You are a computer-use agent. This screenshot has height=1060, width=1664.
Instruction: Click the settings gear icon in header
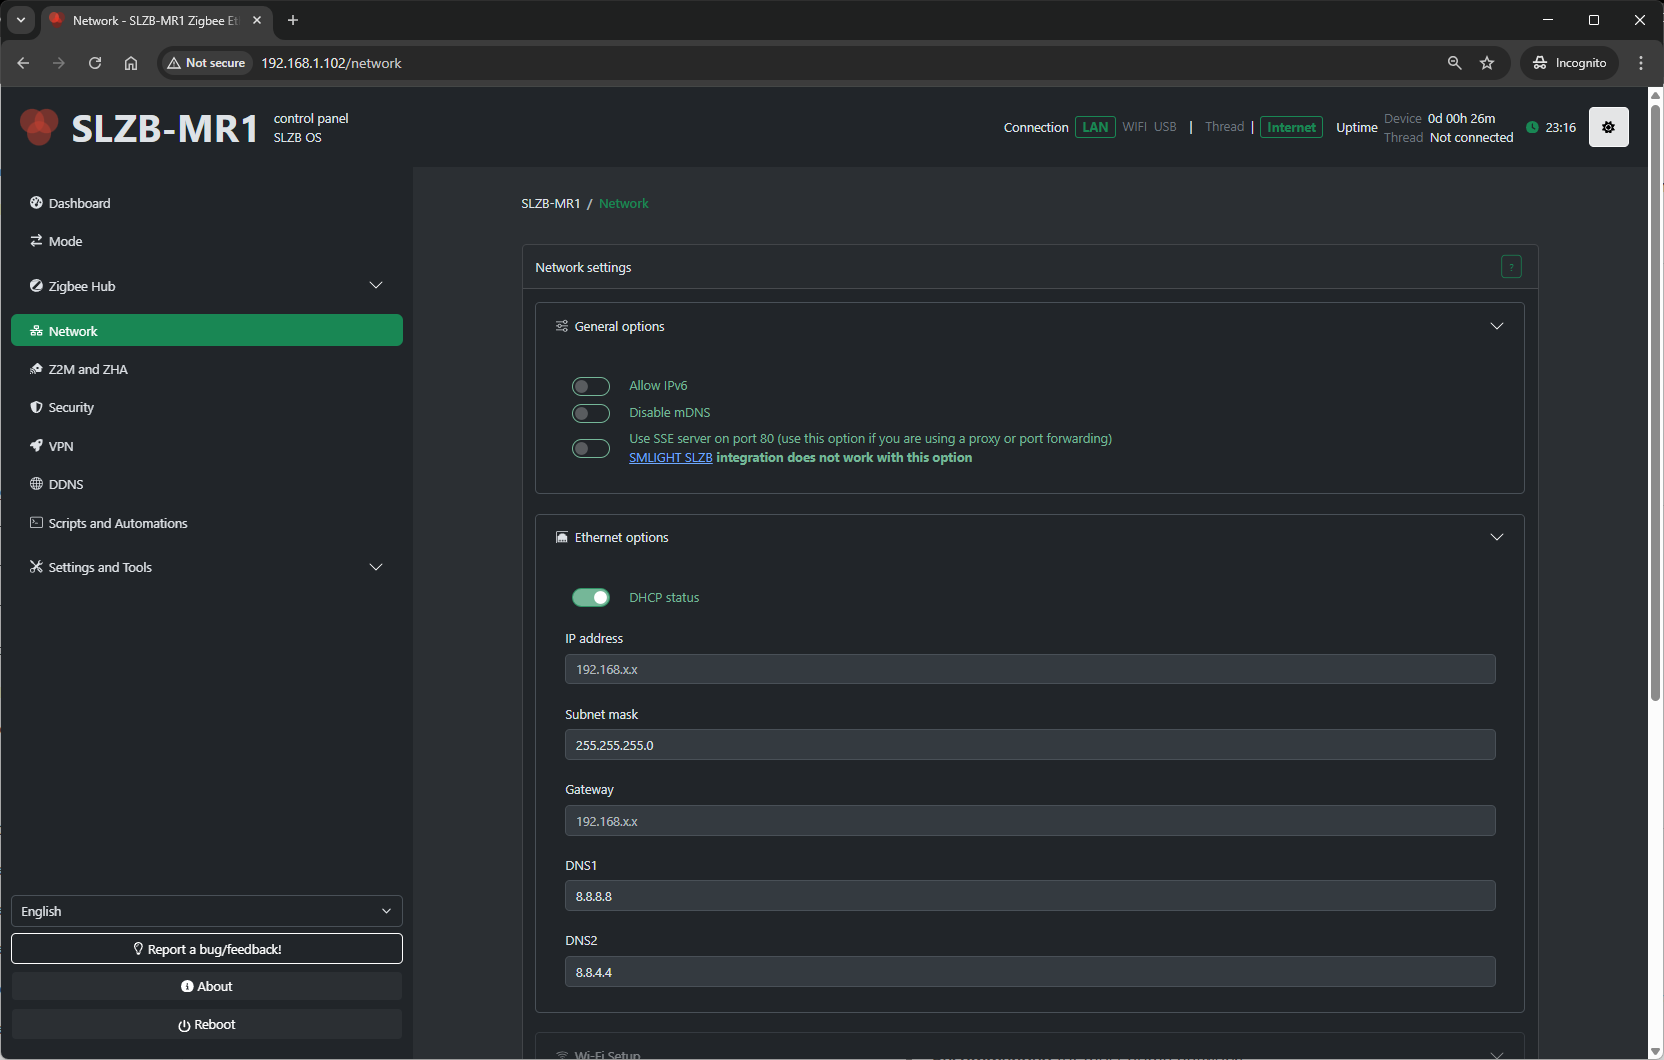point(1608,127)
